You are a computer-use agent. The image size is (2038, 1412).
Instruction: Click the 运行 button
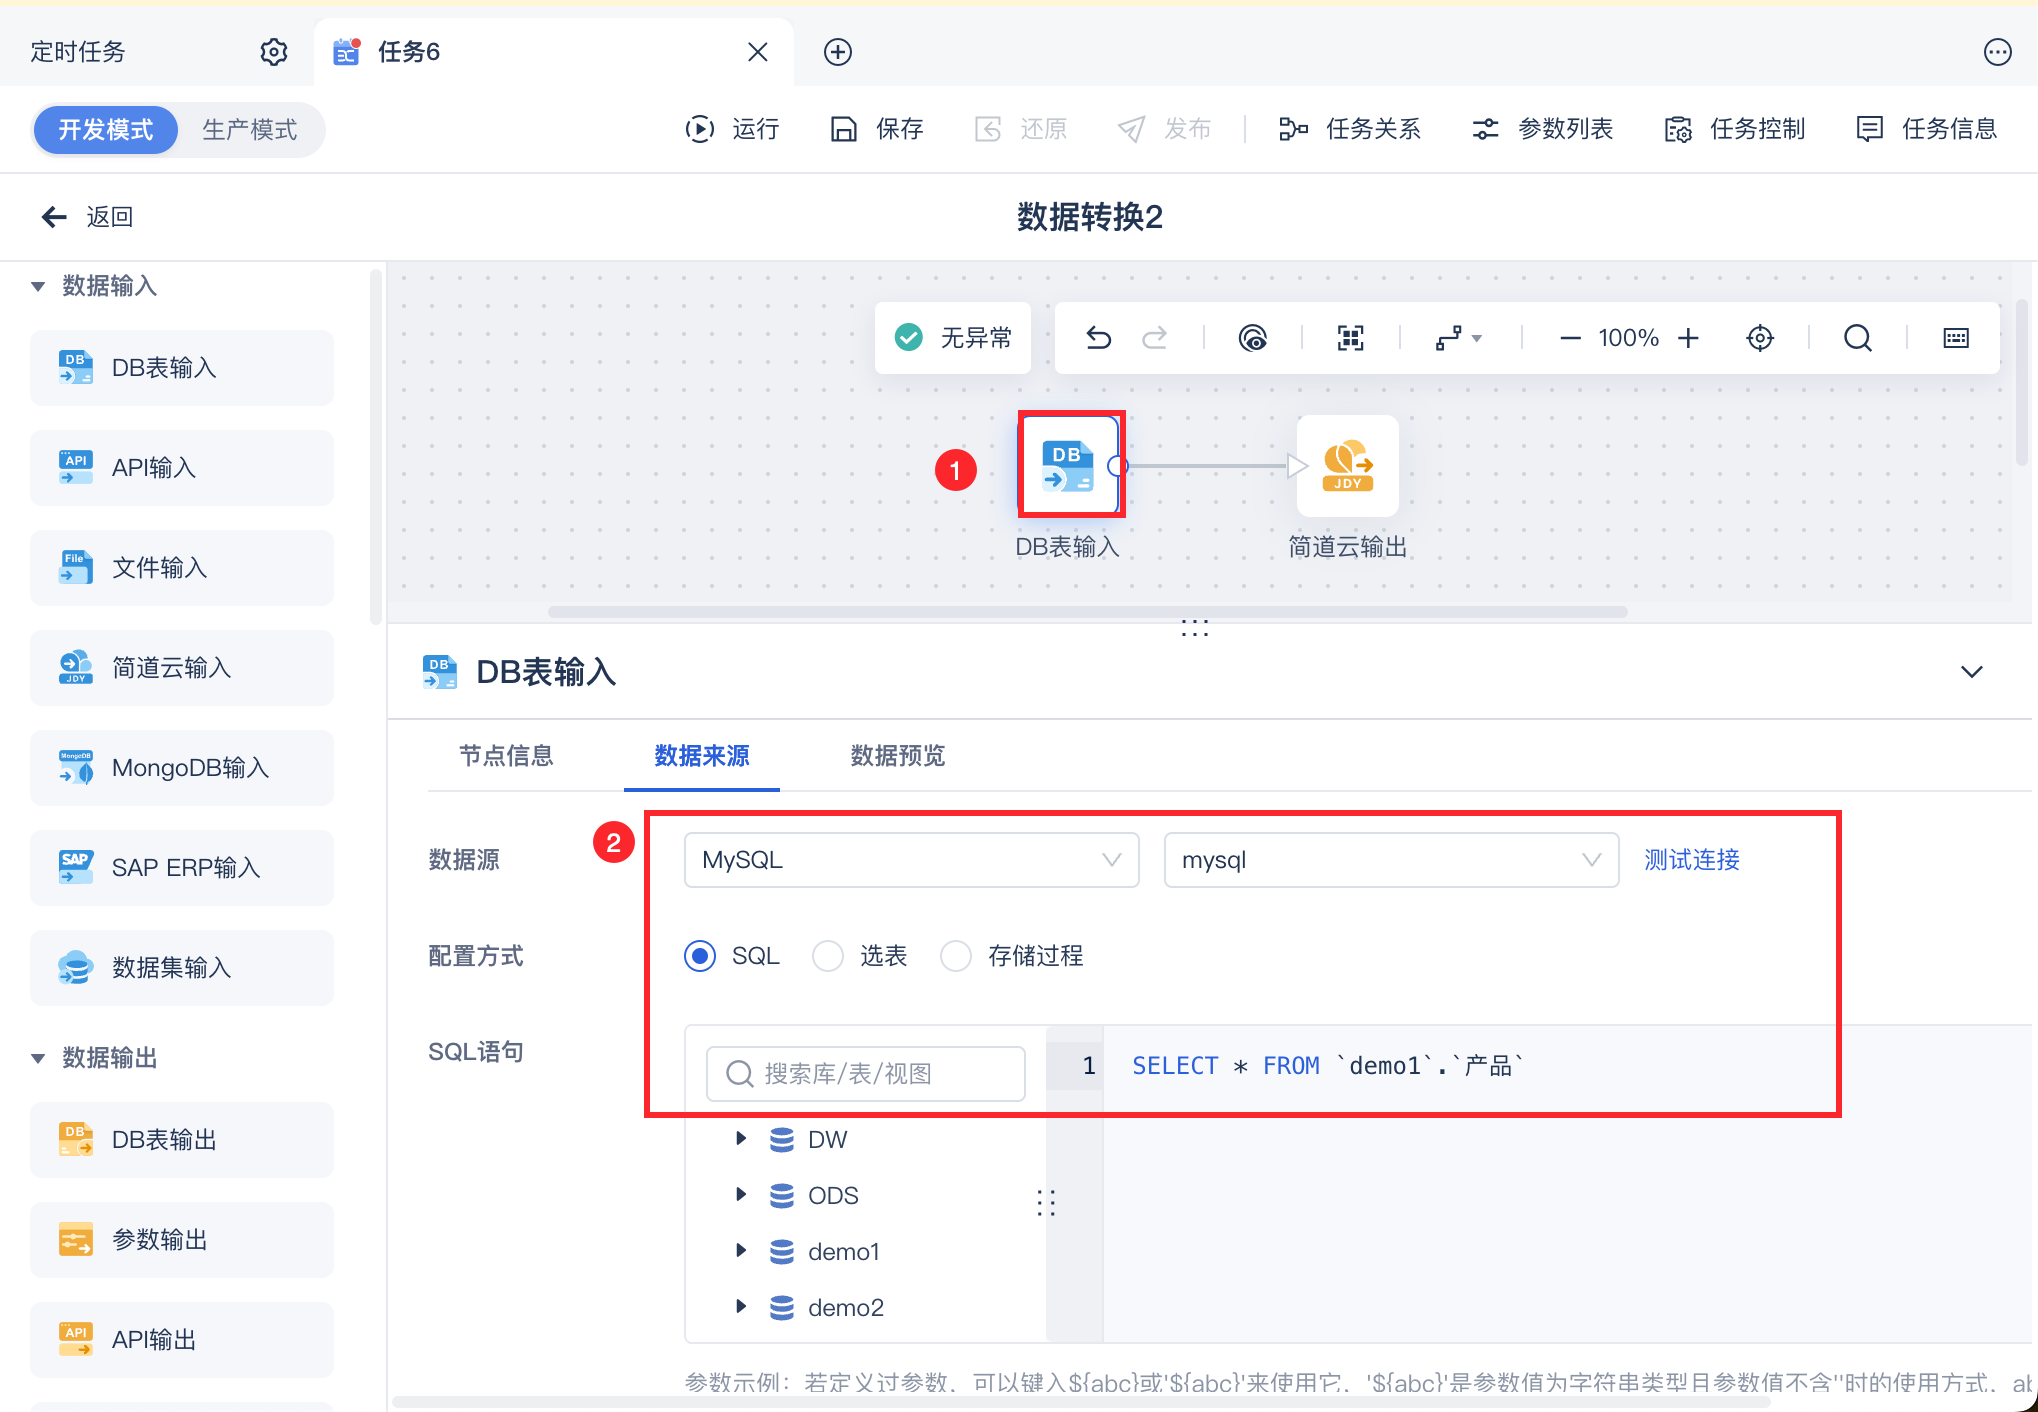[x=732, y=129]
